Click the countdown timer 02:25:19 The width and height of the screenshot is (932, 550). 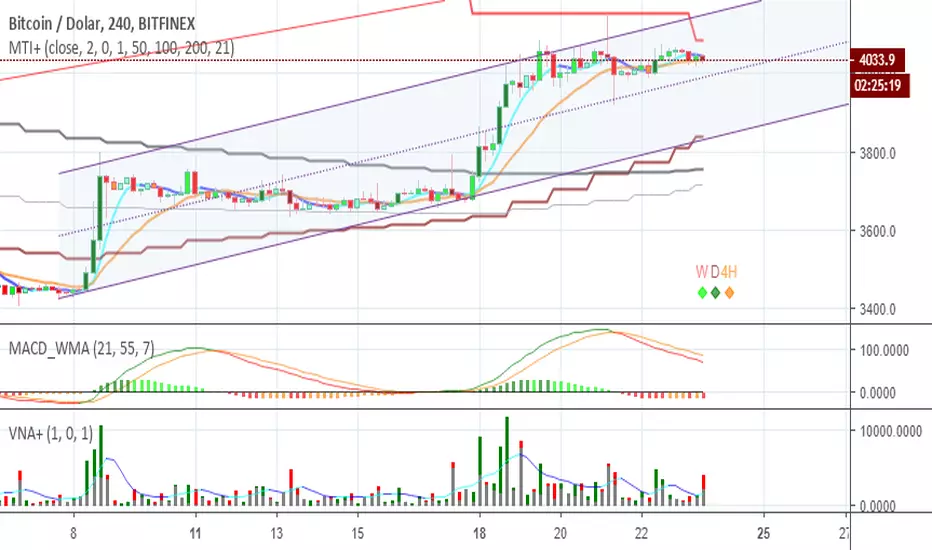(879, 85)
